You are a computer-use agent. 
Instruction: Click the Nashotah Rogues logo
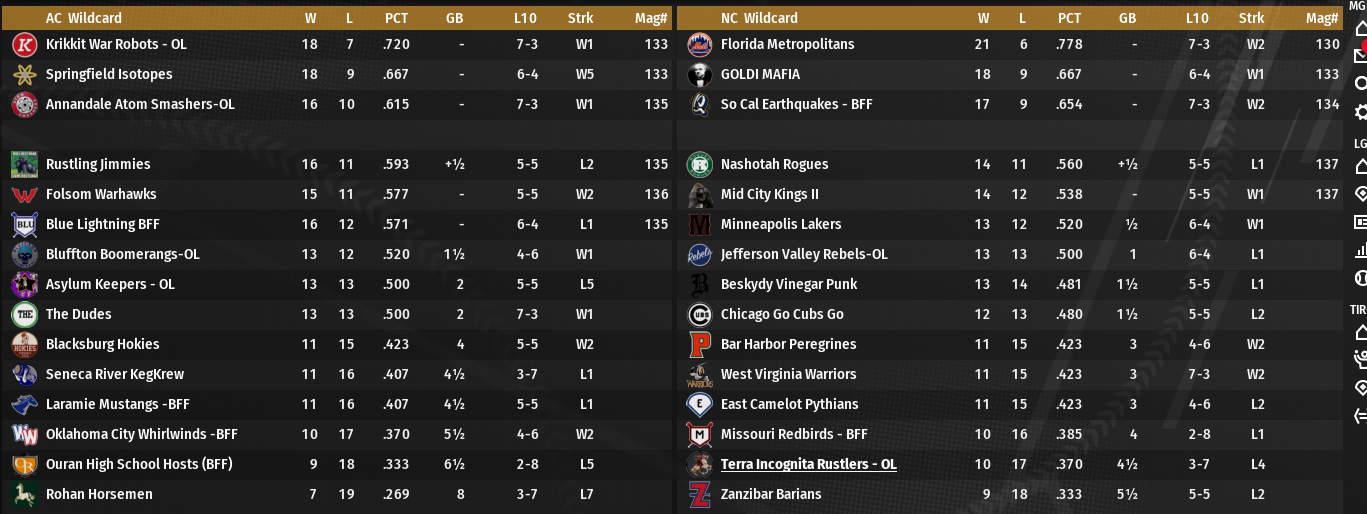(x=699, y=165)
